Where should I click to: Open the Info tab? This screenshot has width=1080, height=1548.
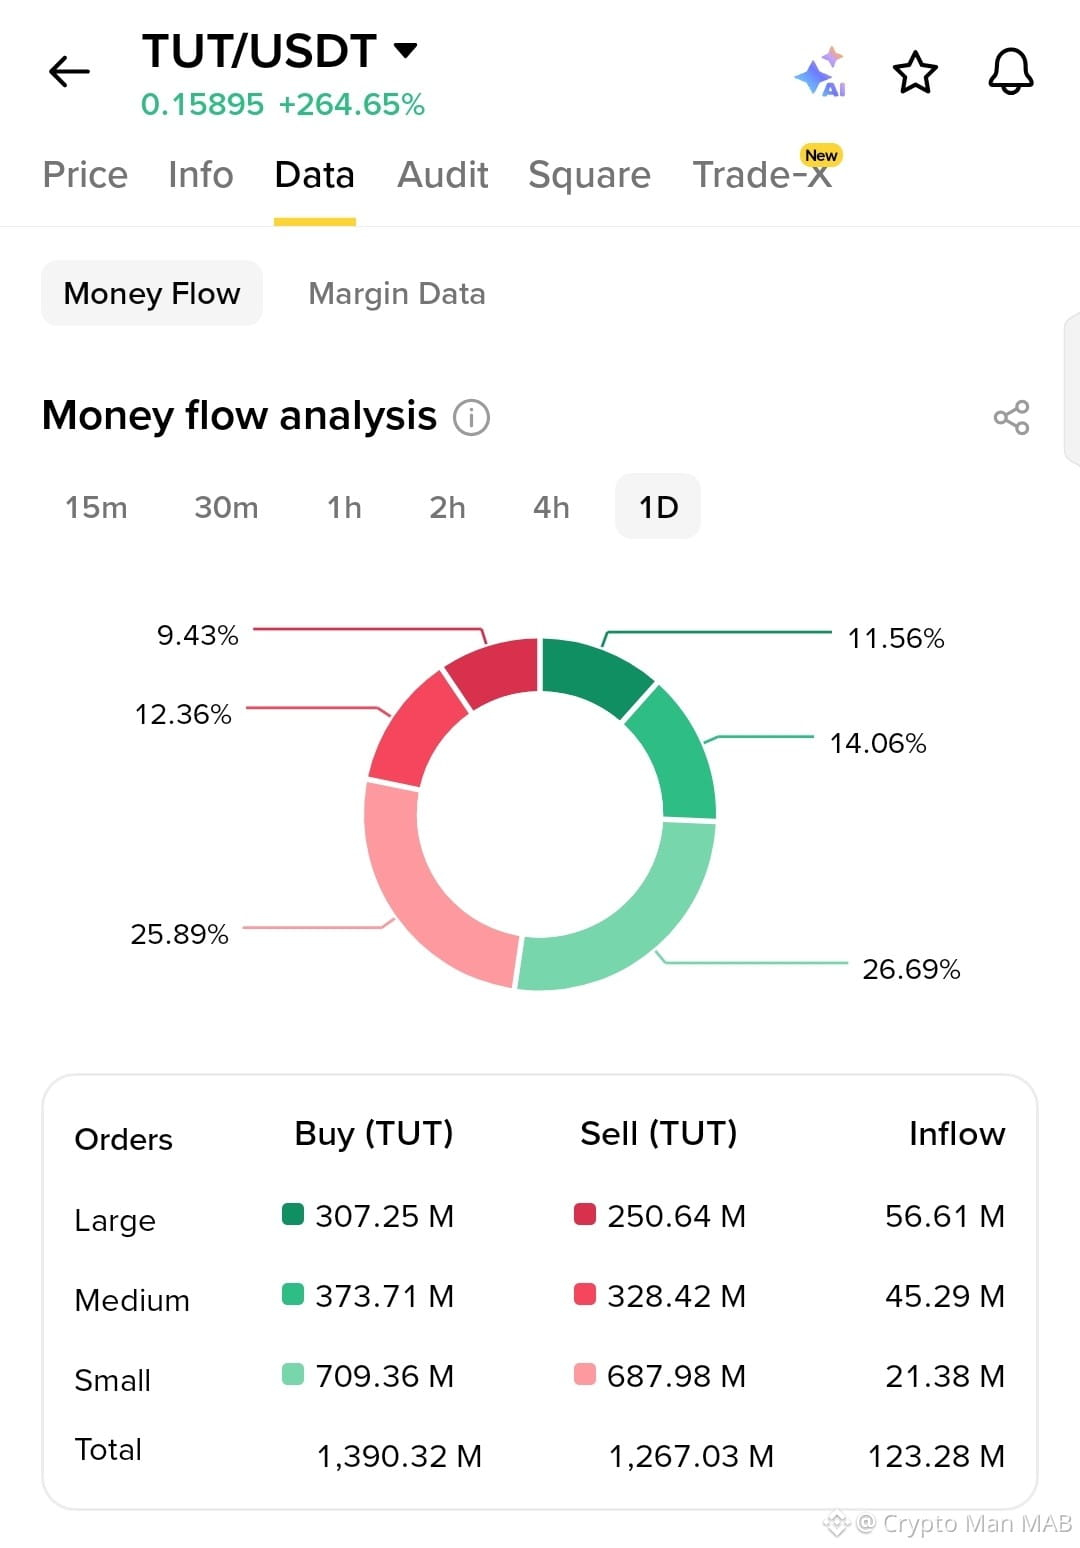point(201,175)
